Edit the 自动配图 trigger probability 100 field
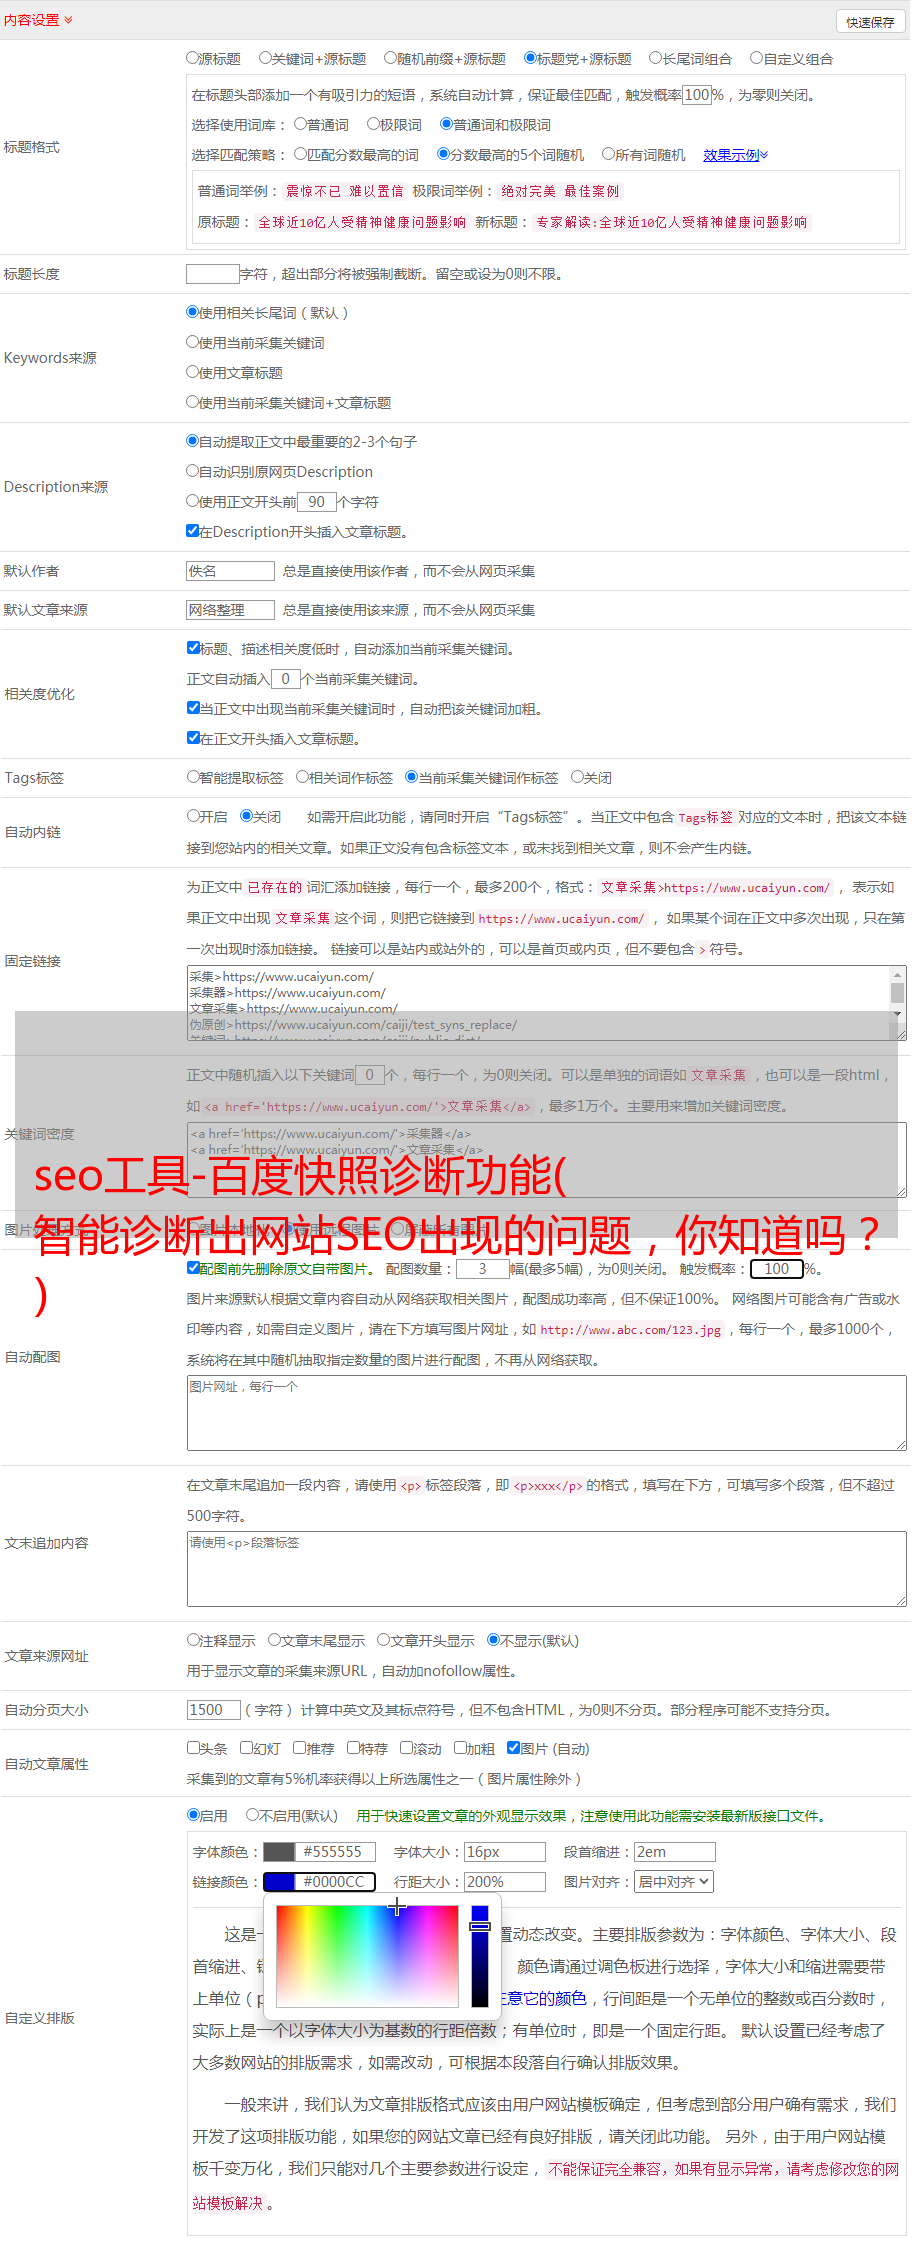This screenshot has width=912, height=2249. click(776, 1269)
